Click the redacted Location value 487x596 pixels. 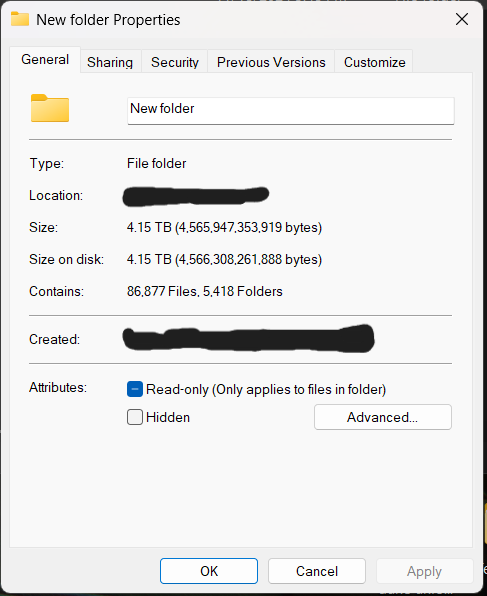[x=196, y=196]
